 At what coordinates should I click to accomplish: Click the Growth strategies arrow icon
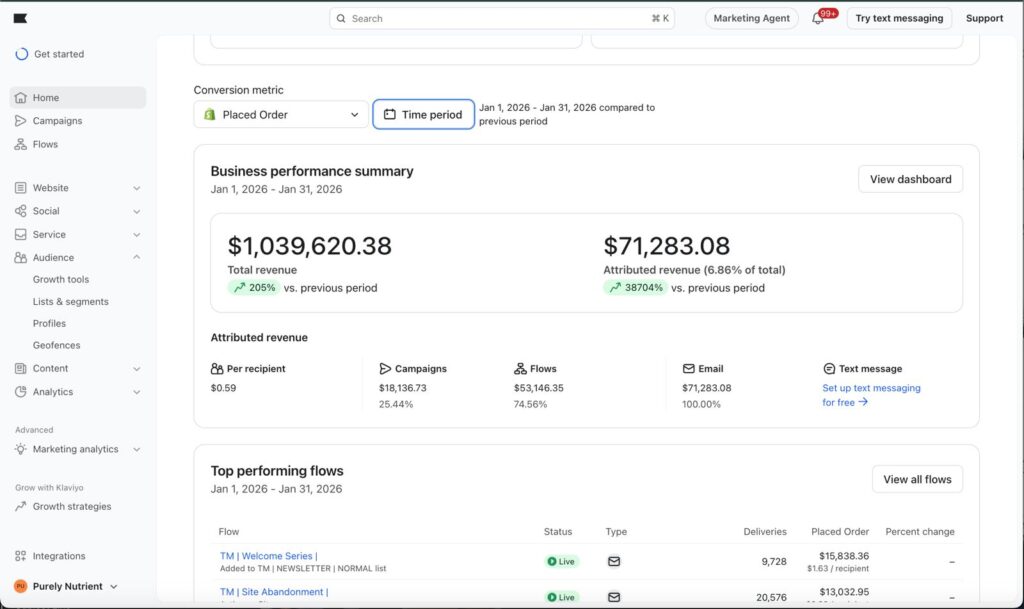coord(21,507)
